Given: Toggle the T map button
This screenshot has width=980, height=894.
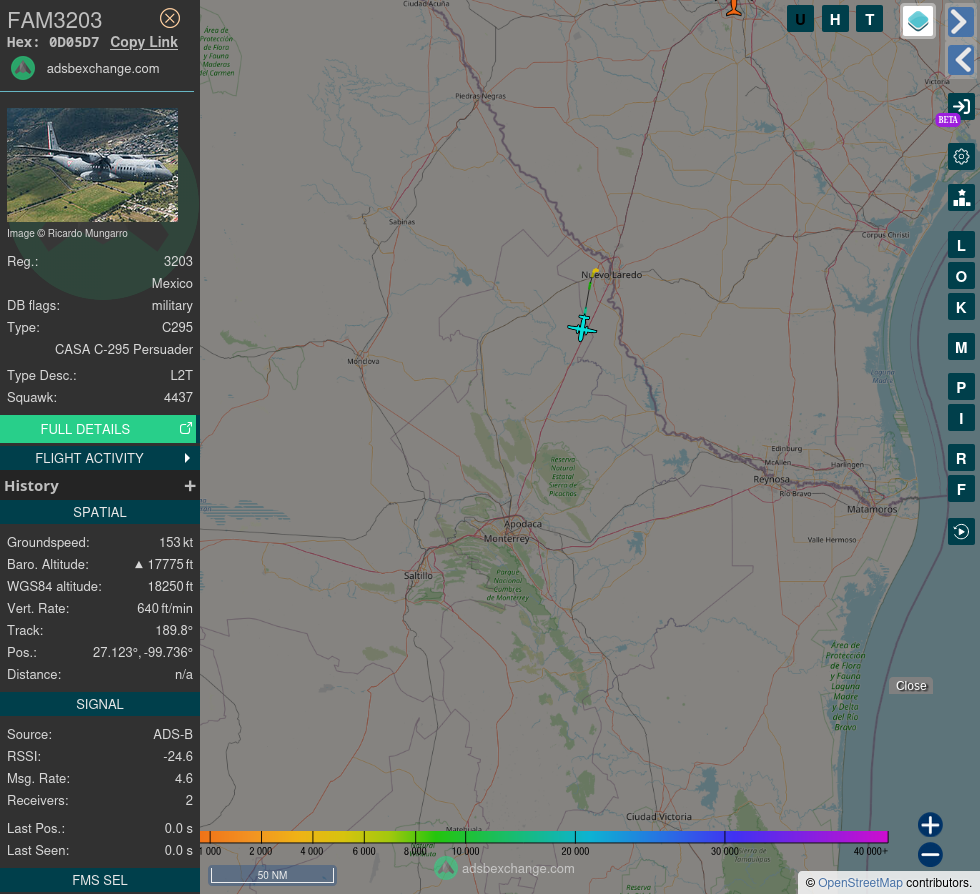Looking at the screenshot, I should (x=869, y=19).
